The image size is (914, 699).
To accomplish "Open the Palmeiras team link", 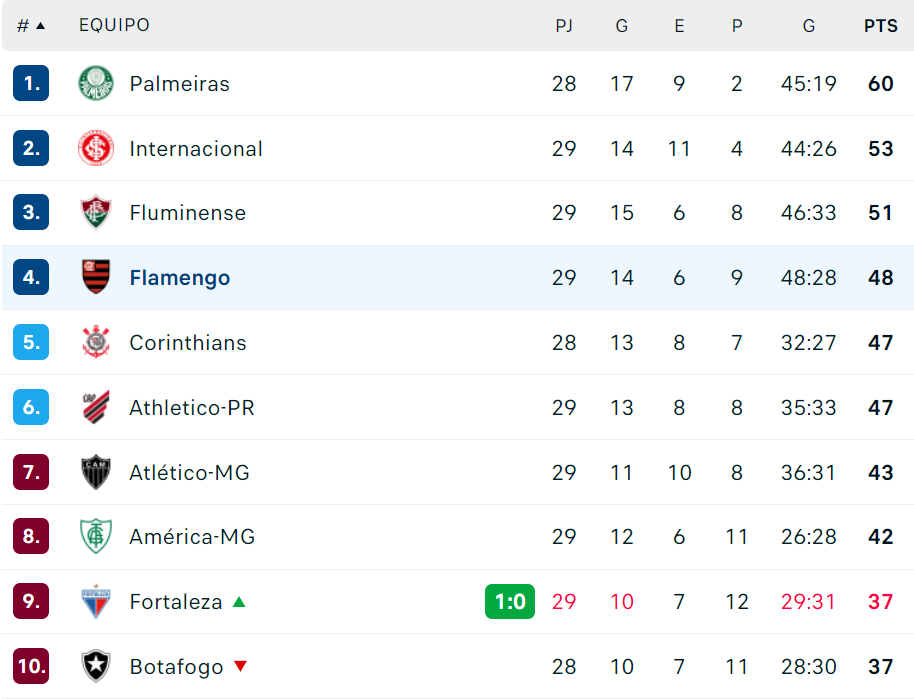I will point(180,83).
